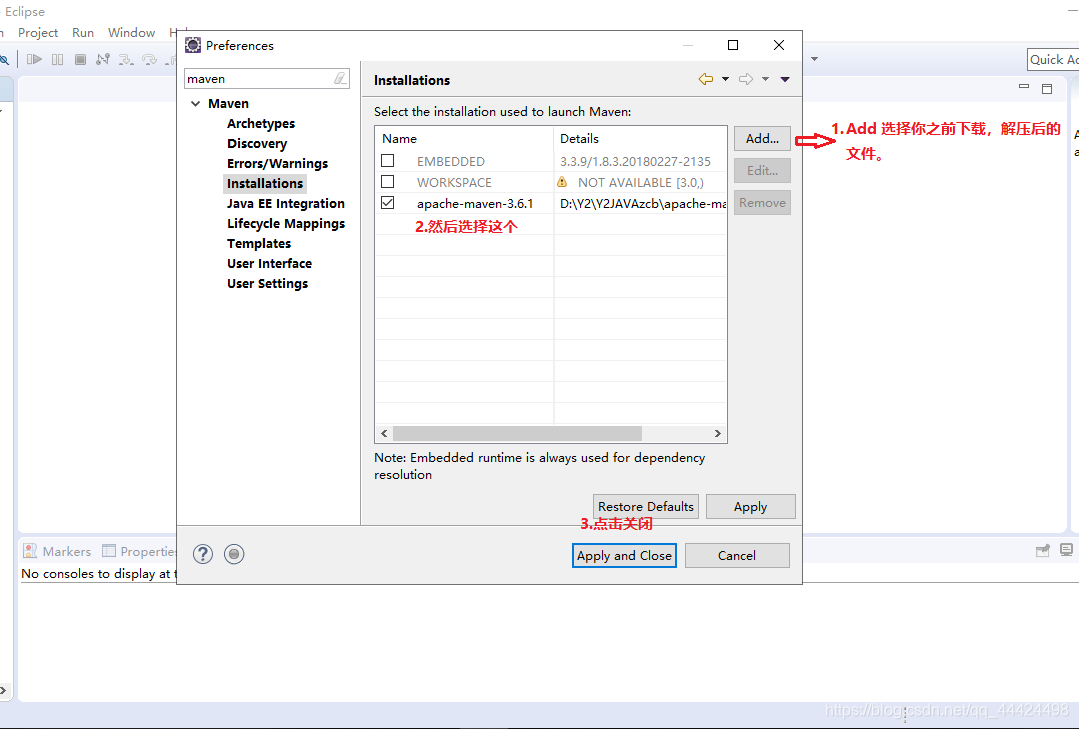Switch to the Markers tab
Image resolution: width=1079 pixels, height=729 pixels.
click(58, 551)
